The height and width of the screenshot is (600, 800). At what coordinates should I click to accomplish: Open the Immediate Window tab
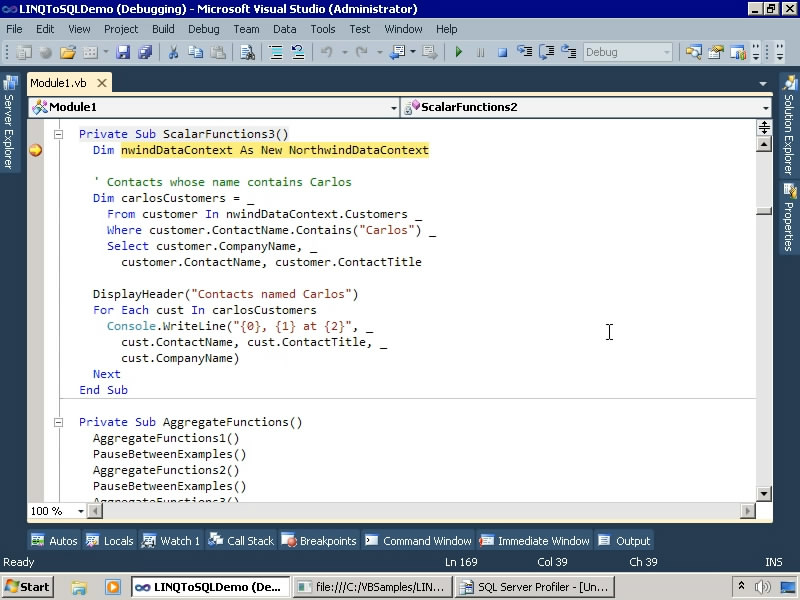pos(535,541)
